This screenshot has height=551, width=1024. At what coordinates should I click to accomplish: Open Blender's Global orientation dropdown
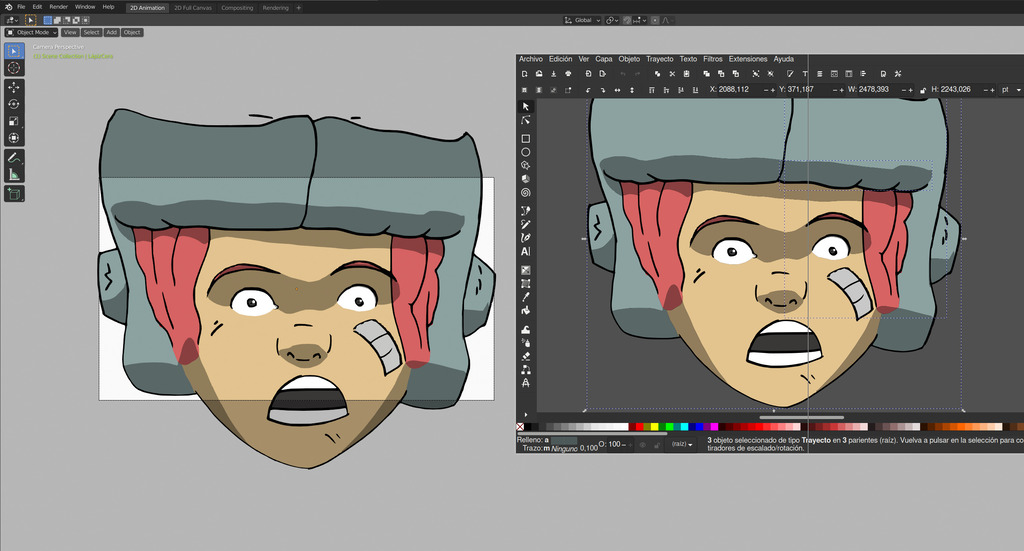pos(583,20)
